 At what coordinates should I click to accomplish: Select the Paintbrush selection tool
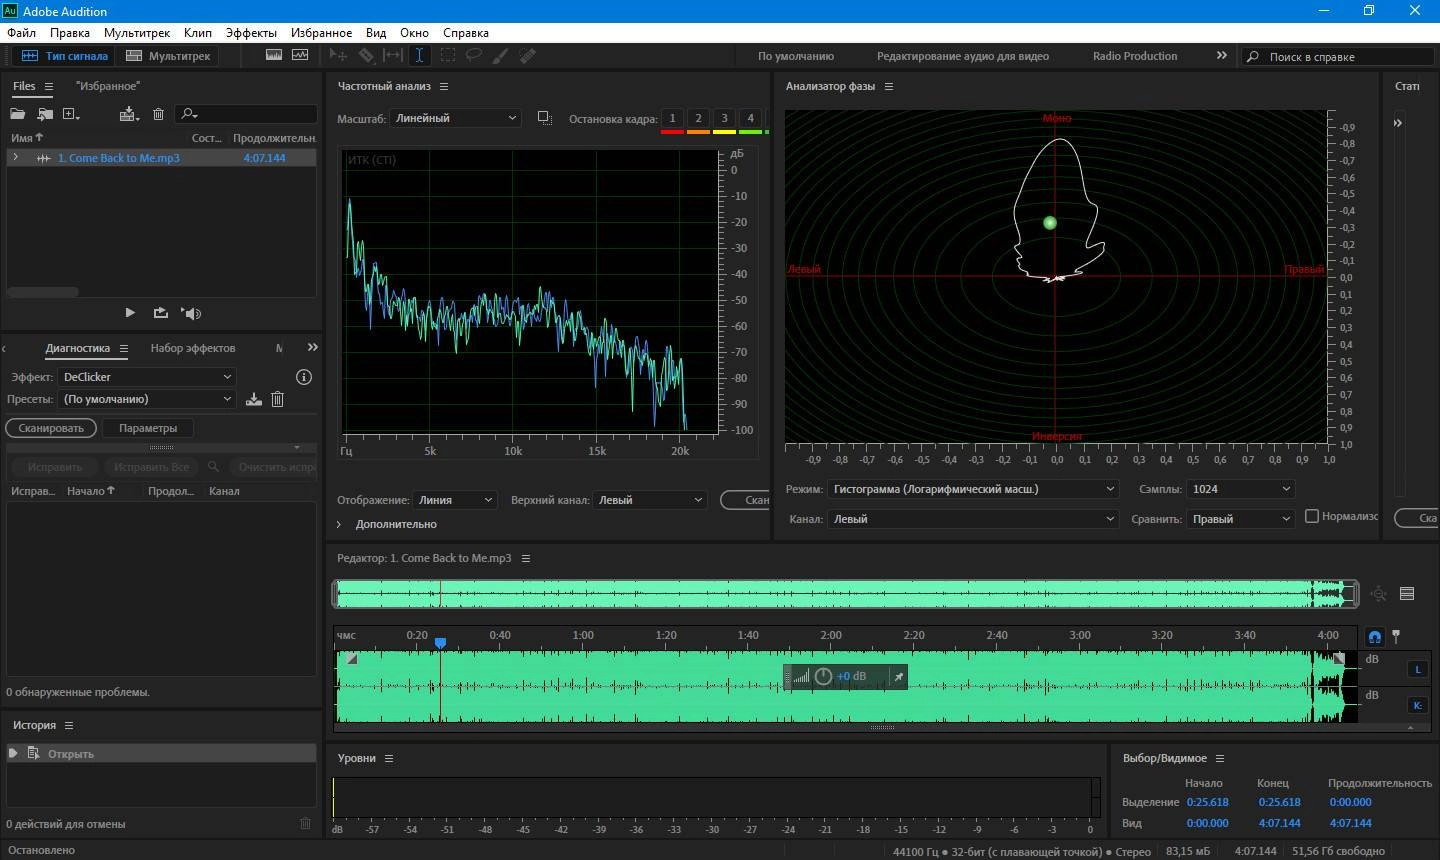coord(501,56)
